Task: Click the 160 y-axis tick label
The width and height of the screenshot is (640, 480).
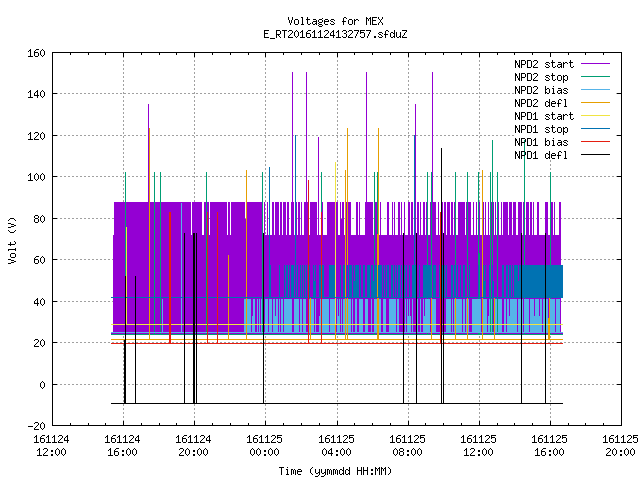Action: point(36,53)
